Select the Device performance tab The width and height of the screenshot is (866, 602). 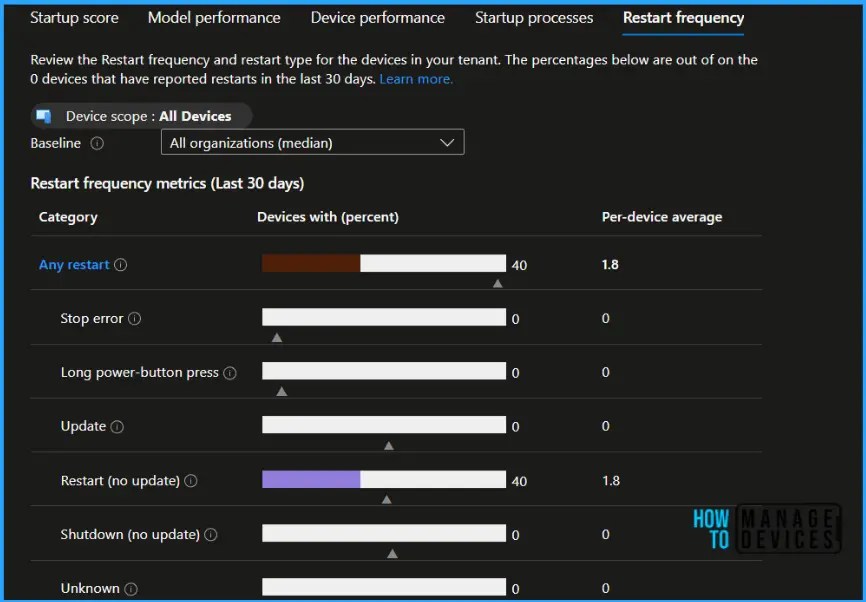[377, 17]
